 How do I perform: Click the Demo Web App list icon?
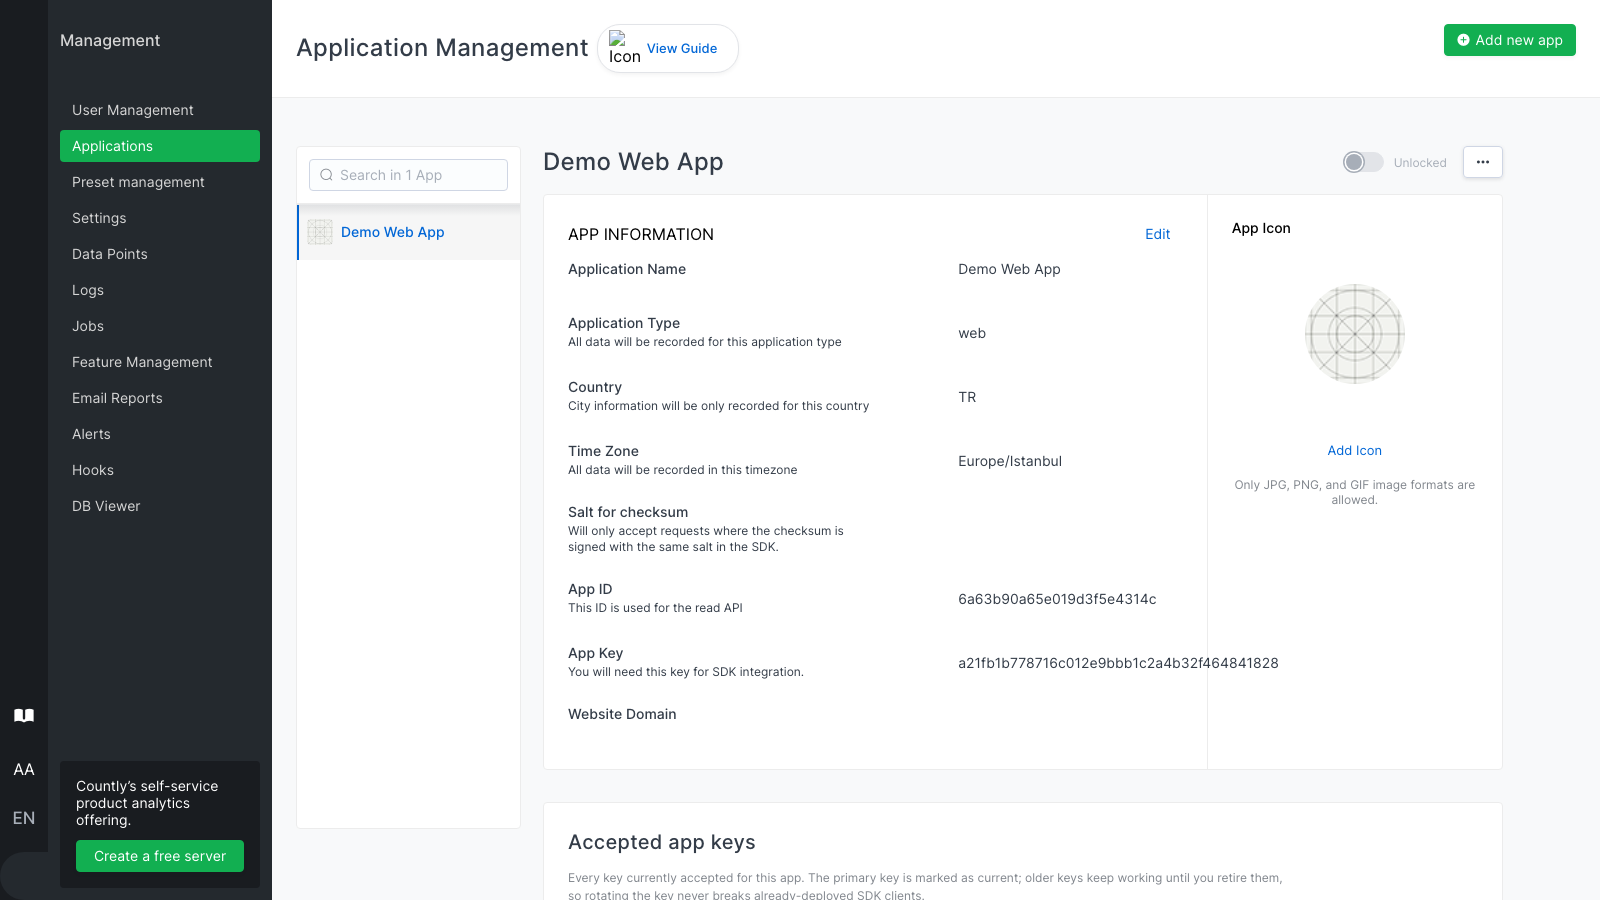tap(320, 232)
